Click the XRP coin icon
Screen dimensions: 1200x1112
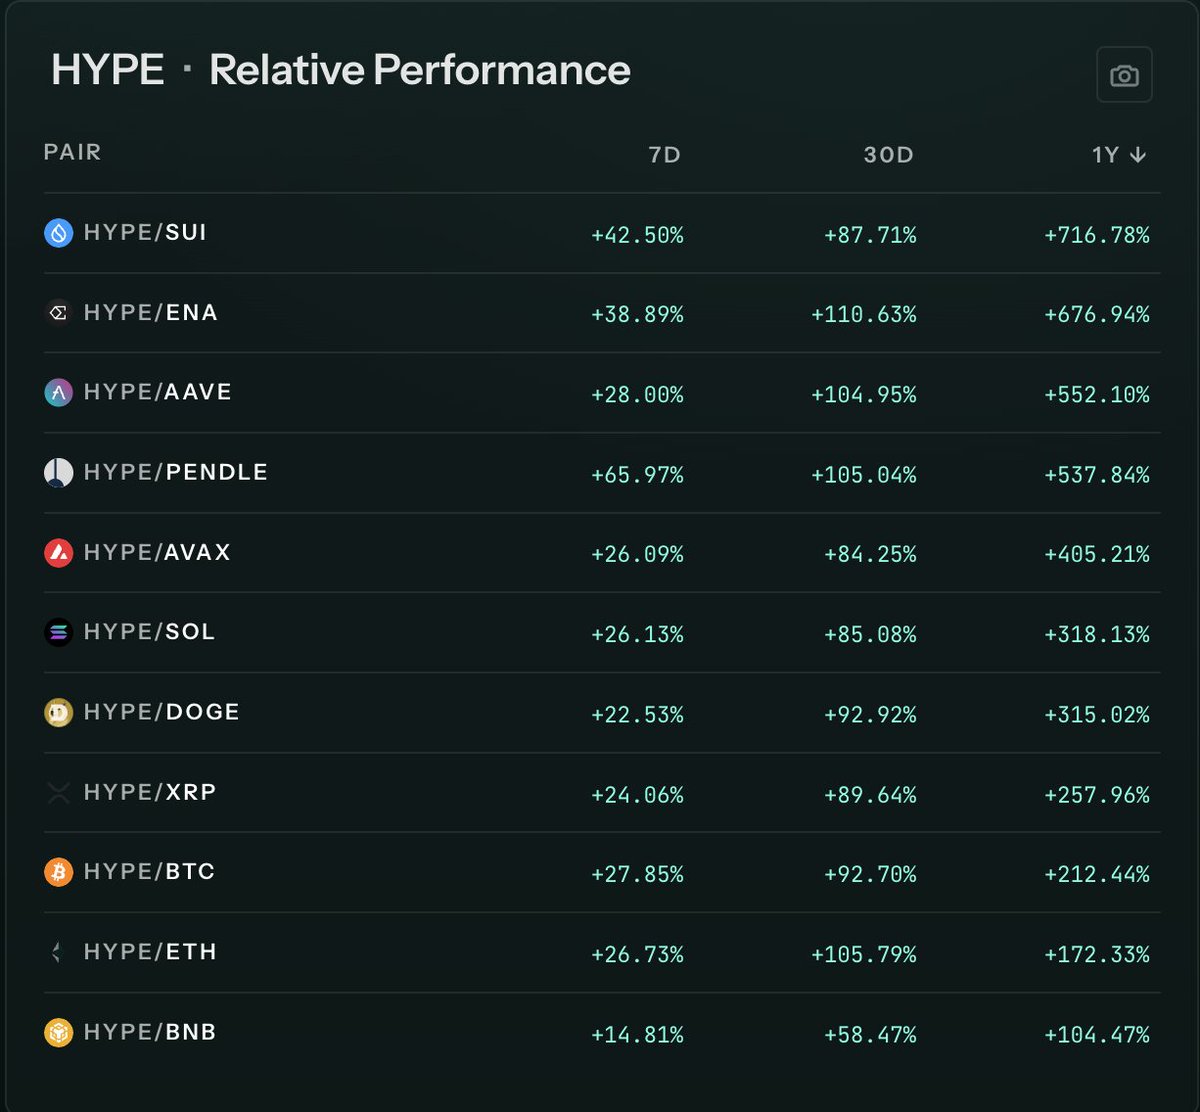point(59,792)
